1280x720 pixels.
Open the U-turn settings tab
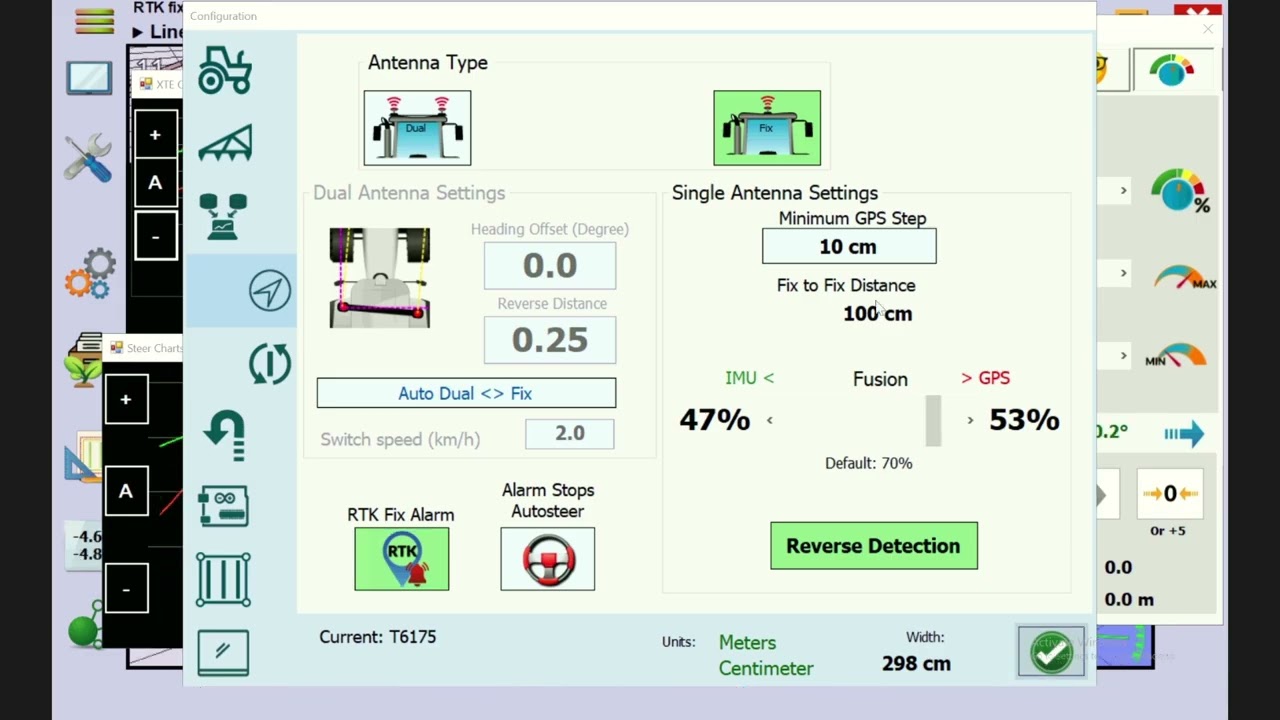224,435
